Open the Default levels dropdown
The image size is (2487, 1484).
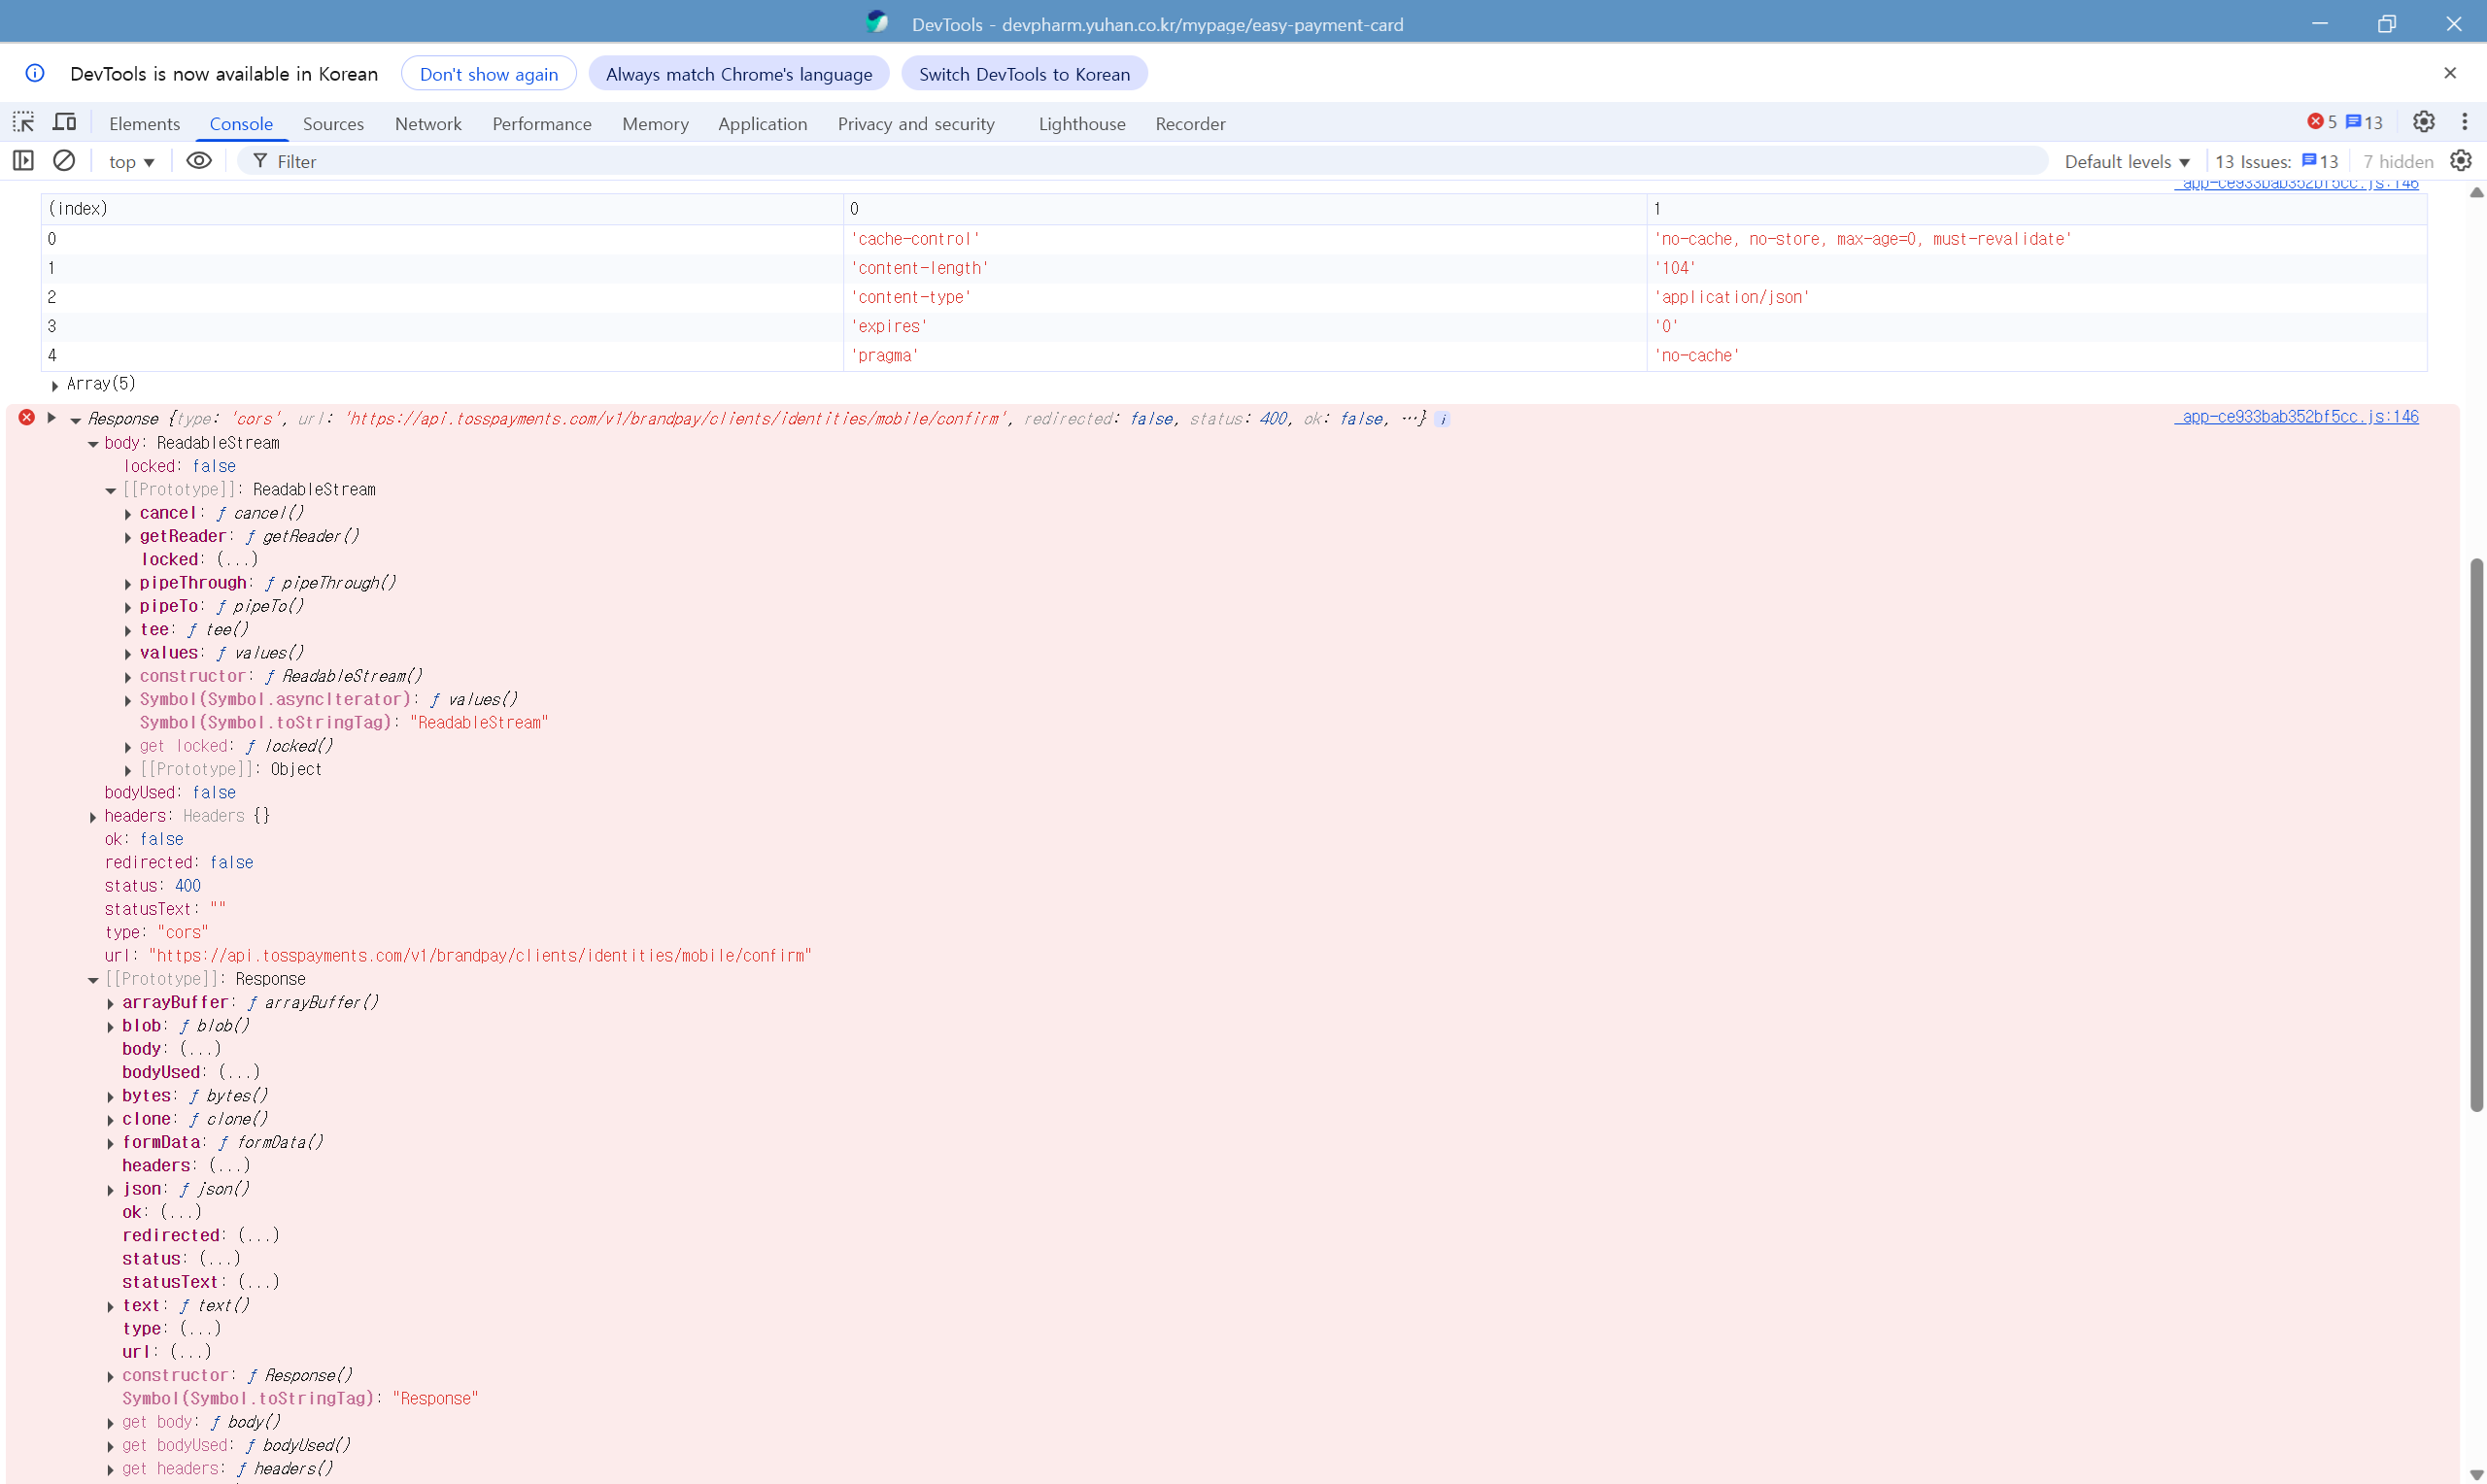[x=2126, y=161]
